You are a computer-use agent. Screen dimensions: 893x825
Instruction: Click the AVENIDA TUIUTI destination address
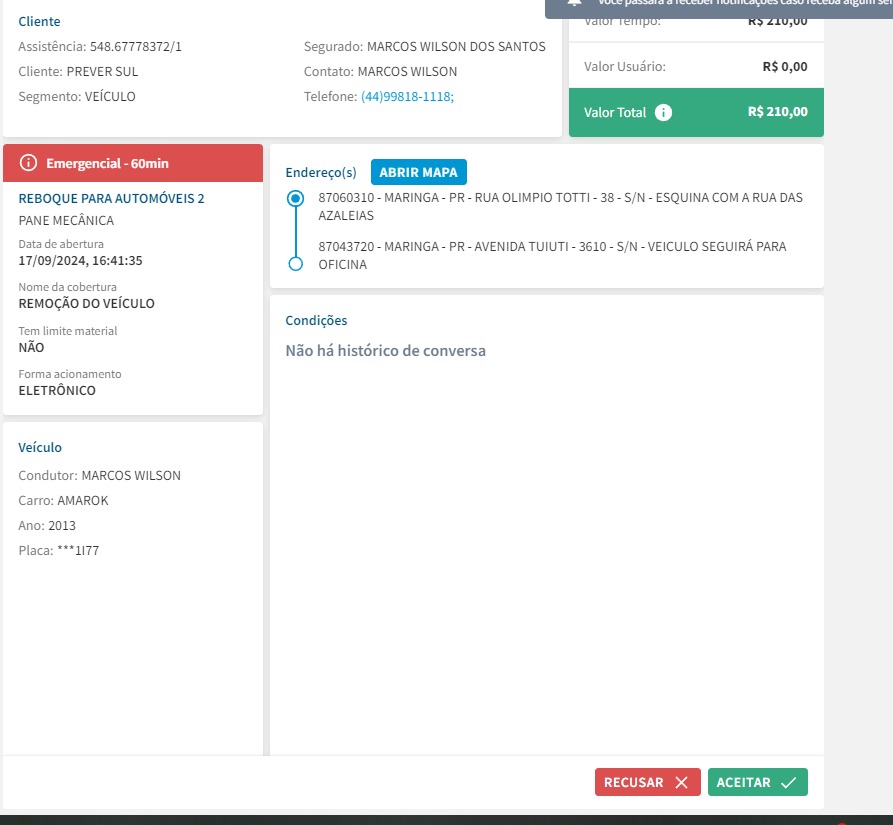click(x=552, y=255)
